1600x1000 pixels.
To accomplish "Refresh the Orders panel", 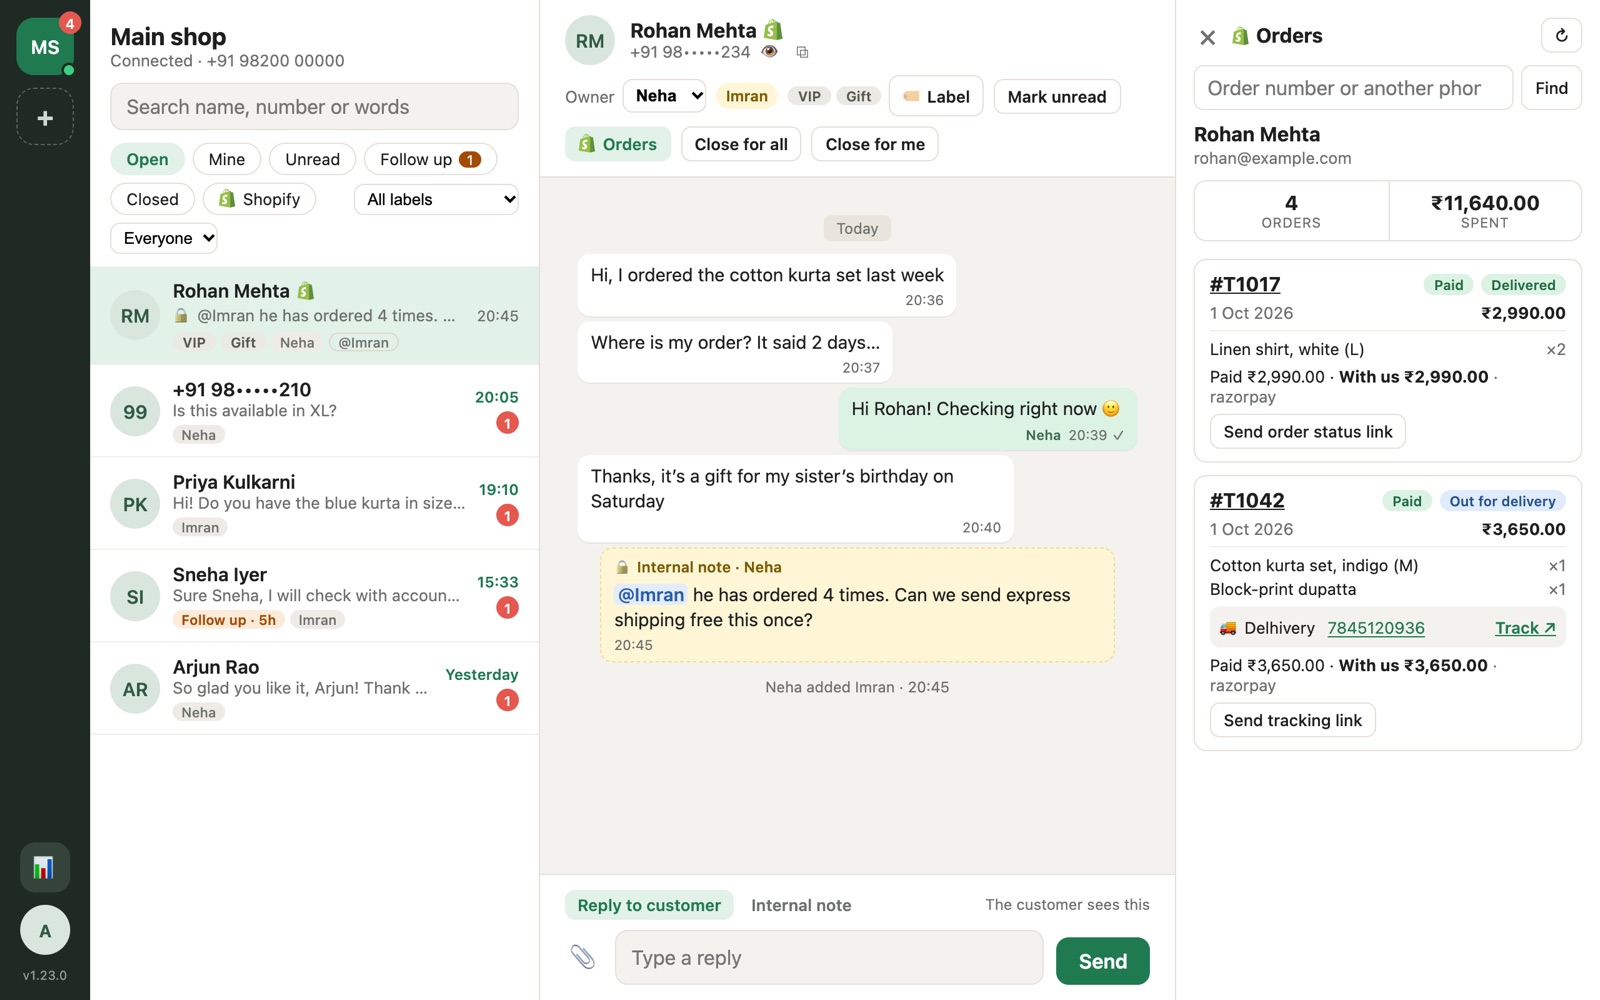I will (1561, 36).
